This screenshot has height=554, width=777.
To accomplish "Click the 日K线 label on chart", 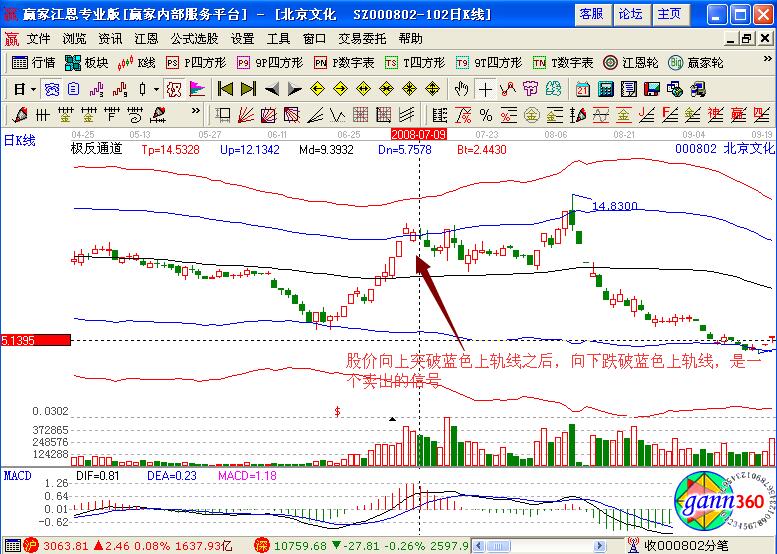I will point(20,141).
